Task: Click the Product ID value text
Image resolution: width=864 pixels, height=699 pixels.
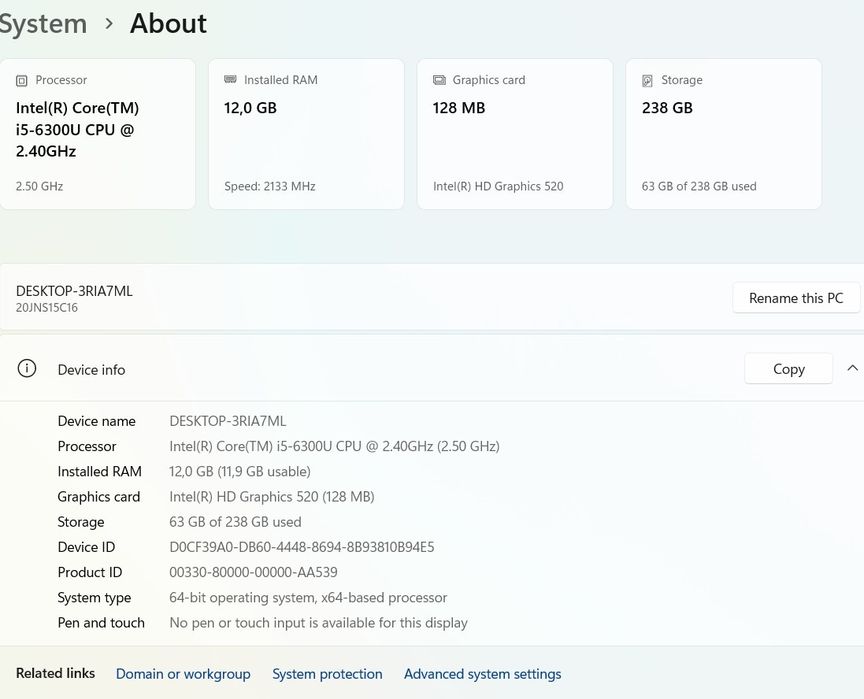Action: tap(253, 572)
